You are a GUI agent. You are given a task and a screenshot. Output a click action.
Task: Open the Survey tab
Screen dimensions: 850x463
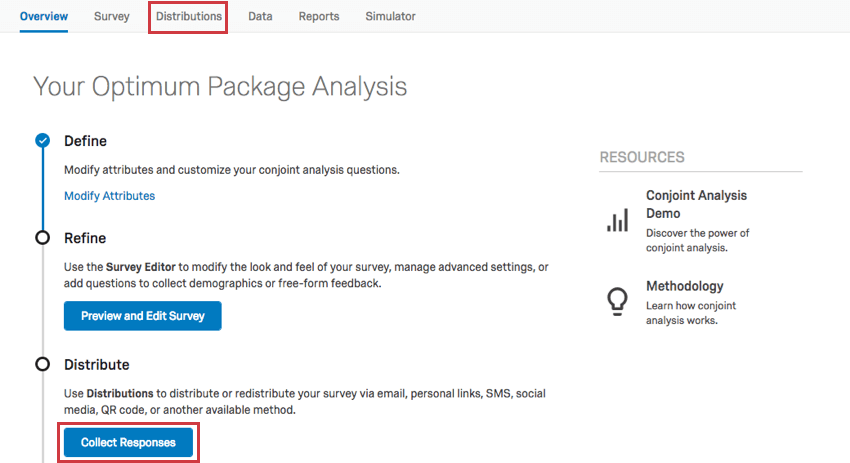[112, 17]
